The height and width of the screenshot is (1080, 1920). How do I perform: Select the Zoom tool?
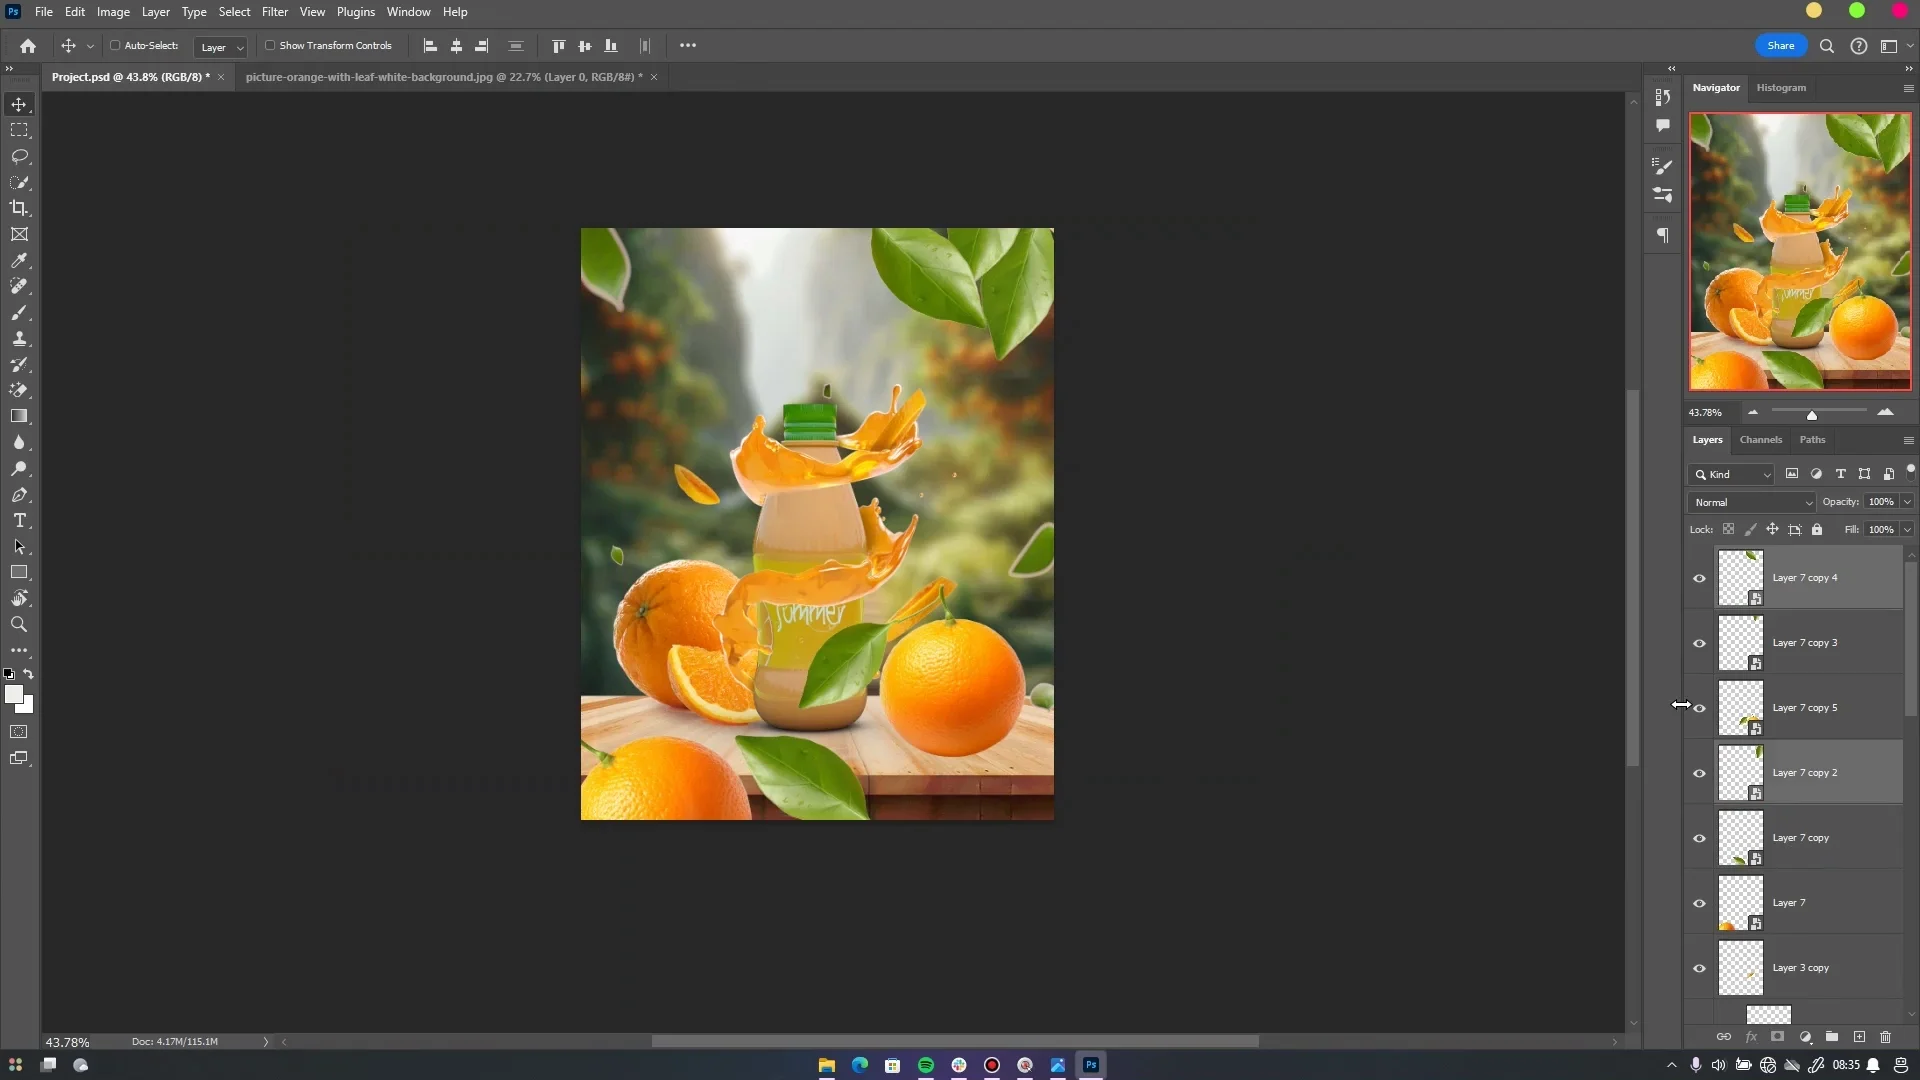(x=19, y=624)
